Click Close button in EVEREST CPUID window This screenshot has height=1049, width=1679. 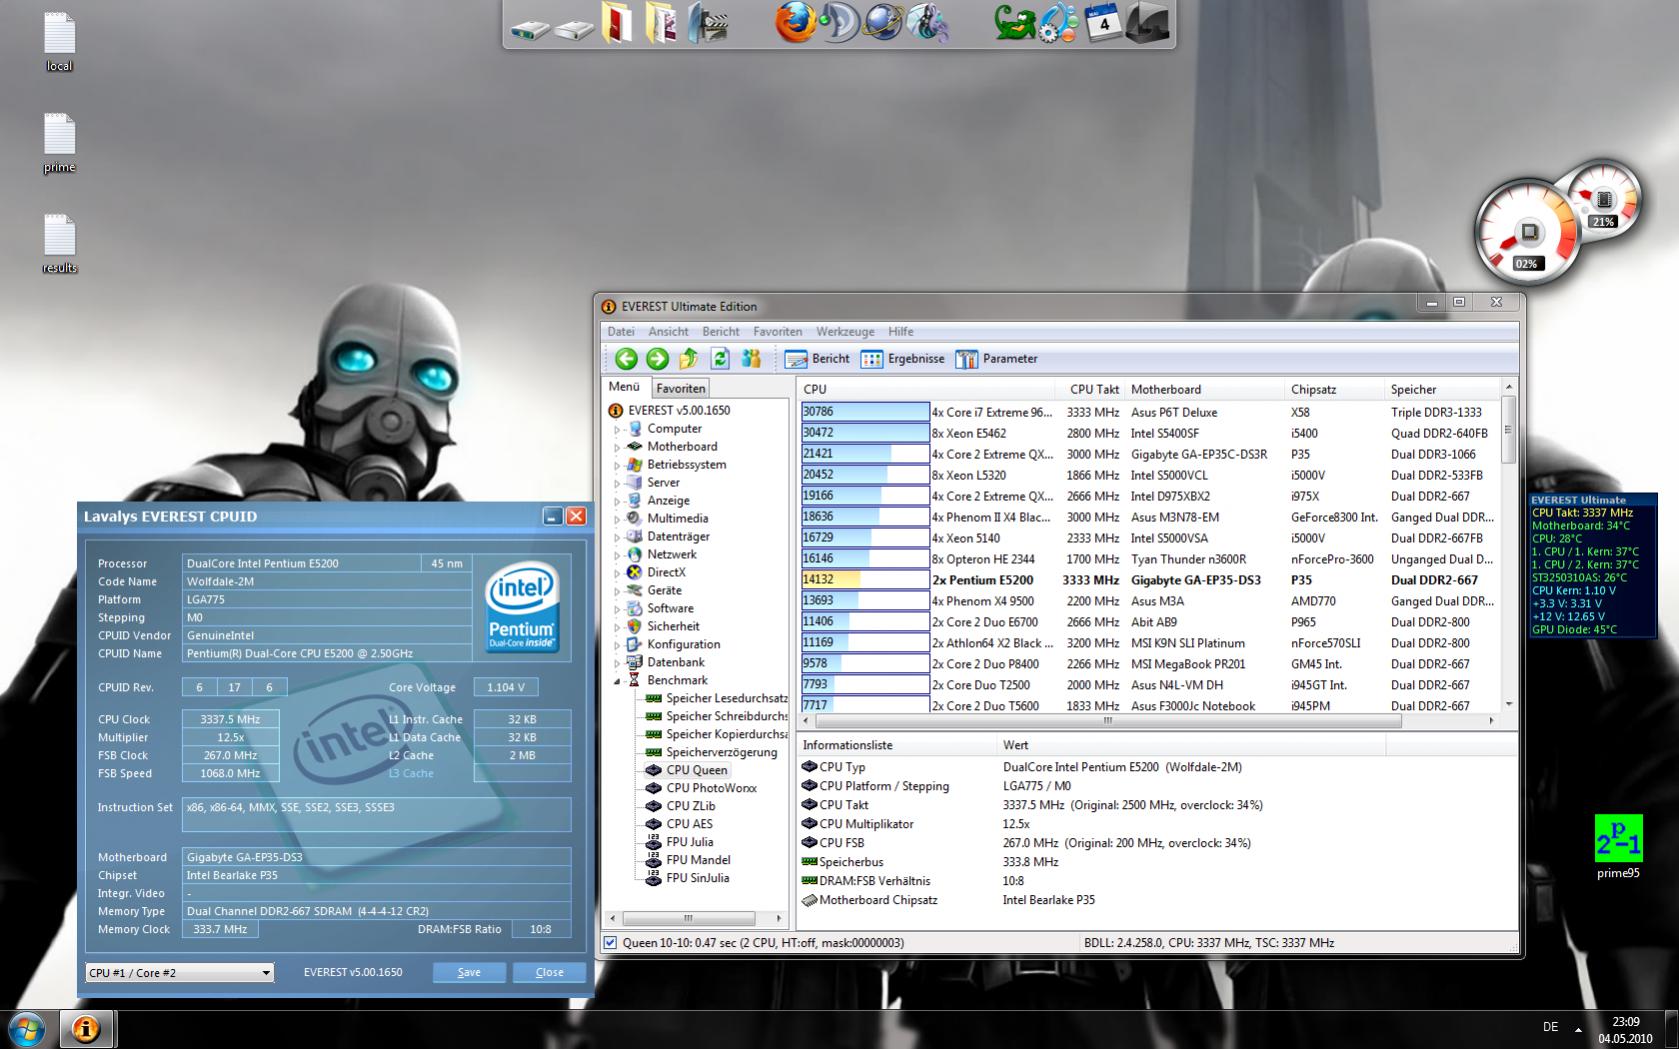click(549, 972)
